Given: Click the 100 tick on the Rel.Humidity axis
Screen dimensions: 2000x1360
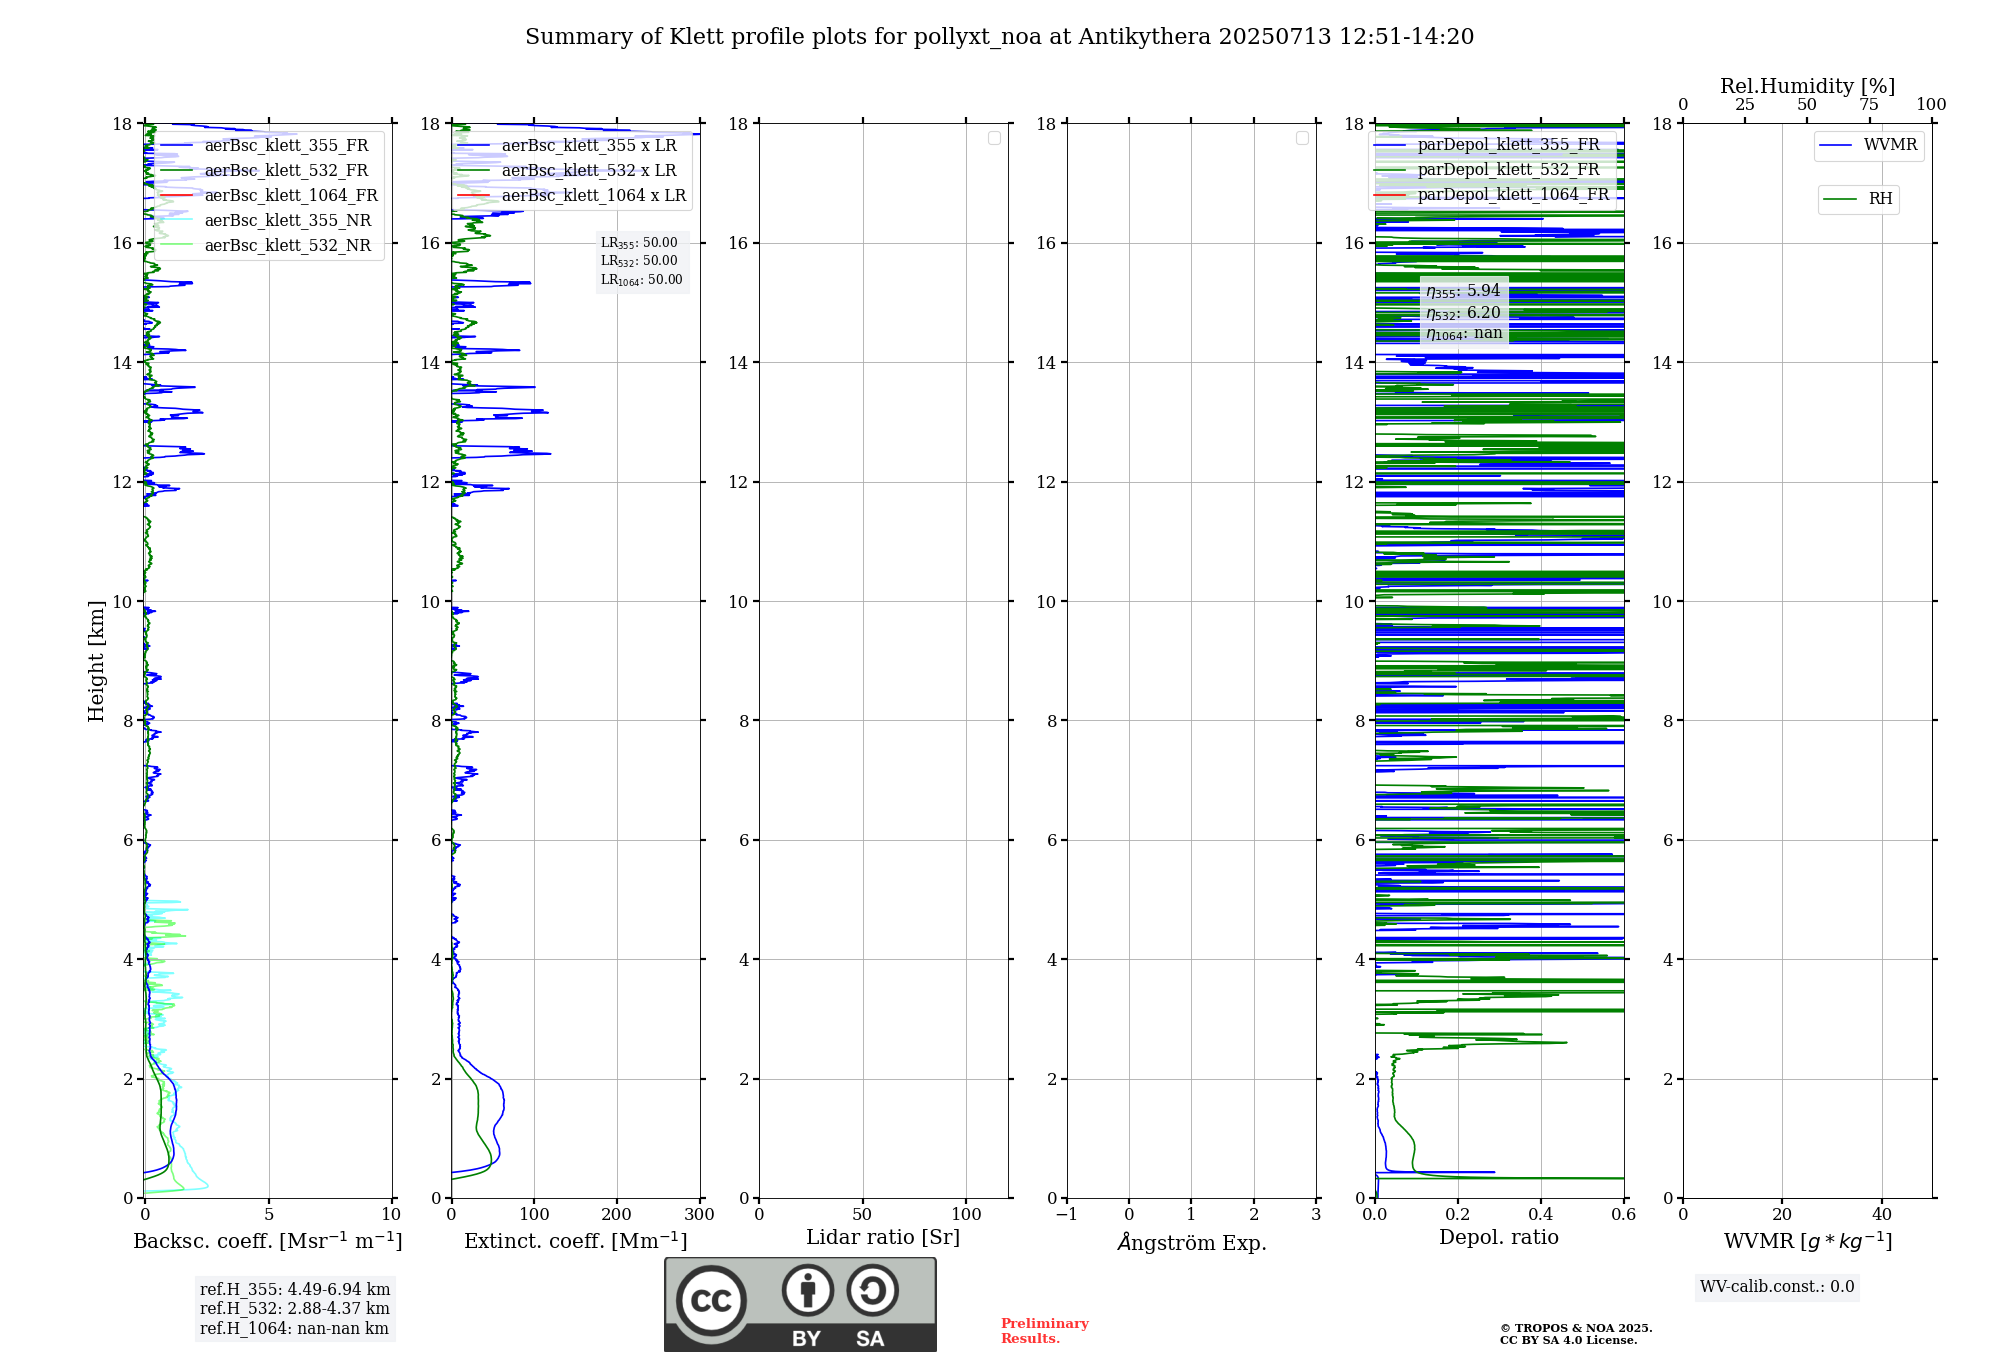Looking at the screenshot, I should (1932, 105).
